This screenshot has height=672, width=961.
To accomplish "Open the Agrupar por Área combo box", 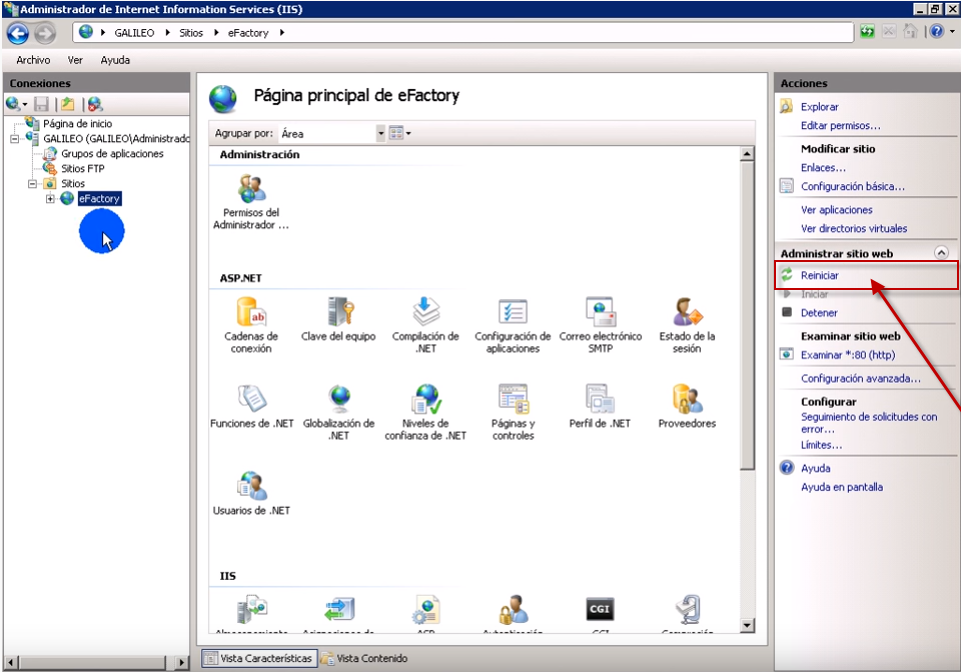I will (x=332, y=133).
